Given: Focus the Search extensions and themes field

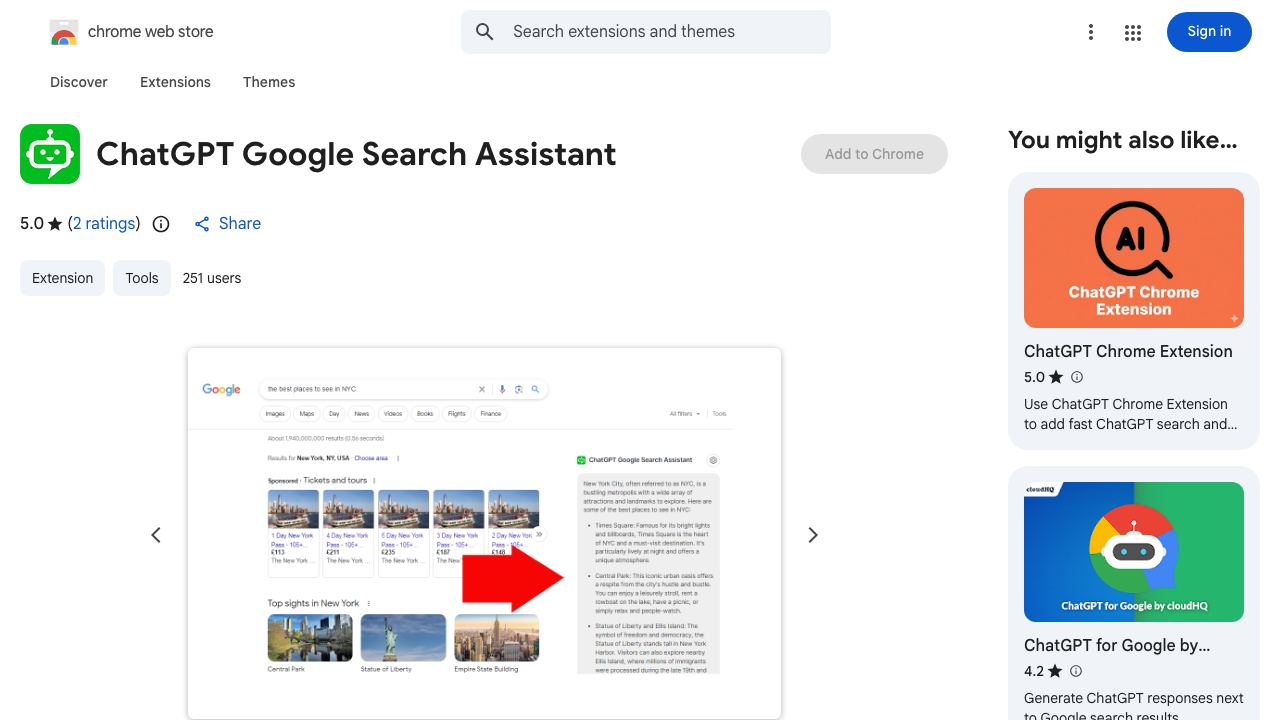Looking at the screenshot, I should (x=646, y=32).
